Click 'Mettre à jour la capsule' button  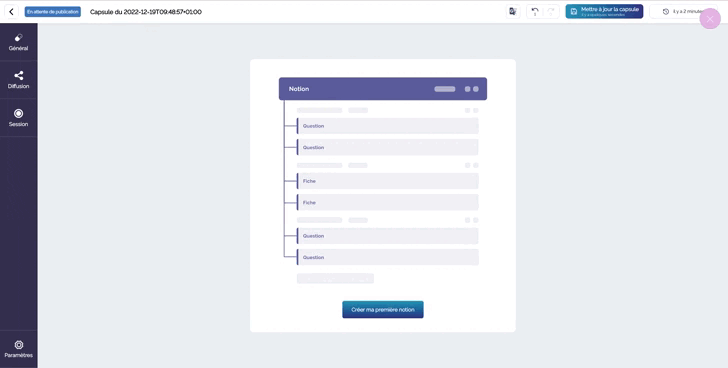[604, 12]
